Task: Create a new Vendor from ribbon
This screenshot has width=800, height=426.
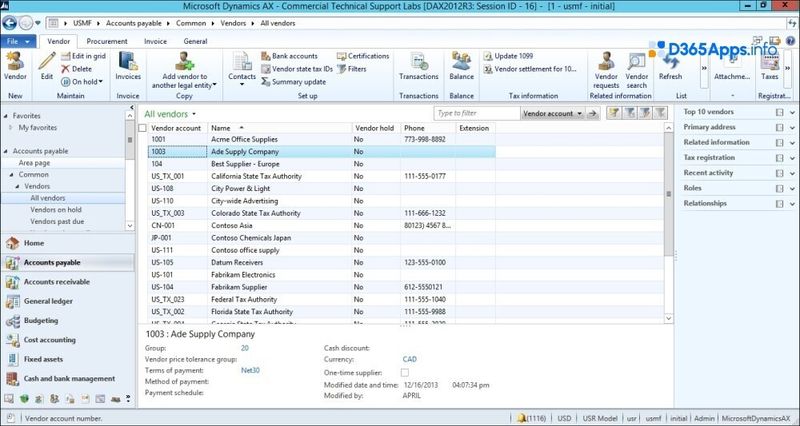Action: [15, 66]
